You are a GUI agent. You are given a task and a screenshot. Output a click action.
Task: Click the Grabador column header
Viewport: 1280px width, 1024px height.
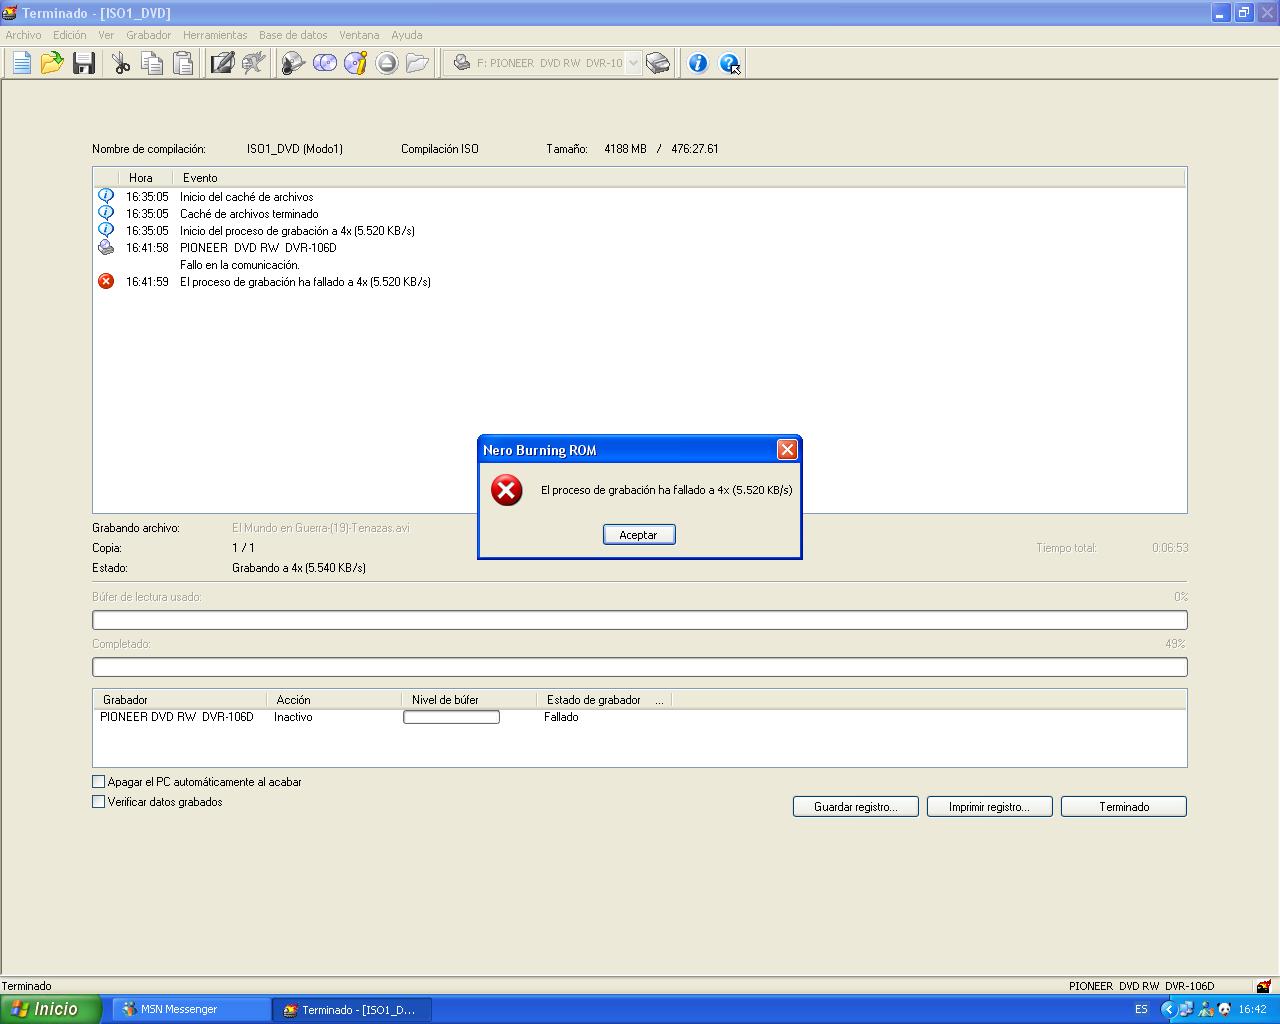pos(180,700)
